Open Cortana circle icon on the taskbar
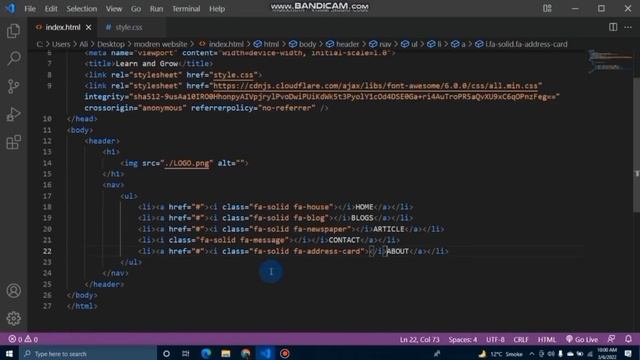This screenshot has height=360, width=640. [166, 353]
